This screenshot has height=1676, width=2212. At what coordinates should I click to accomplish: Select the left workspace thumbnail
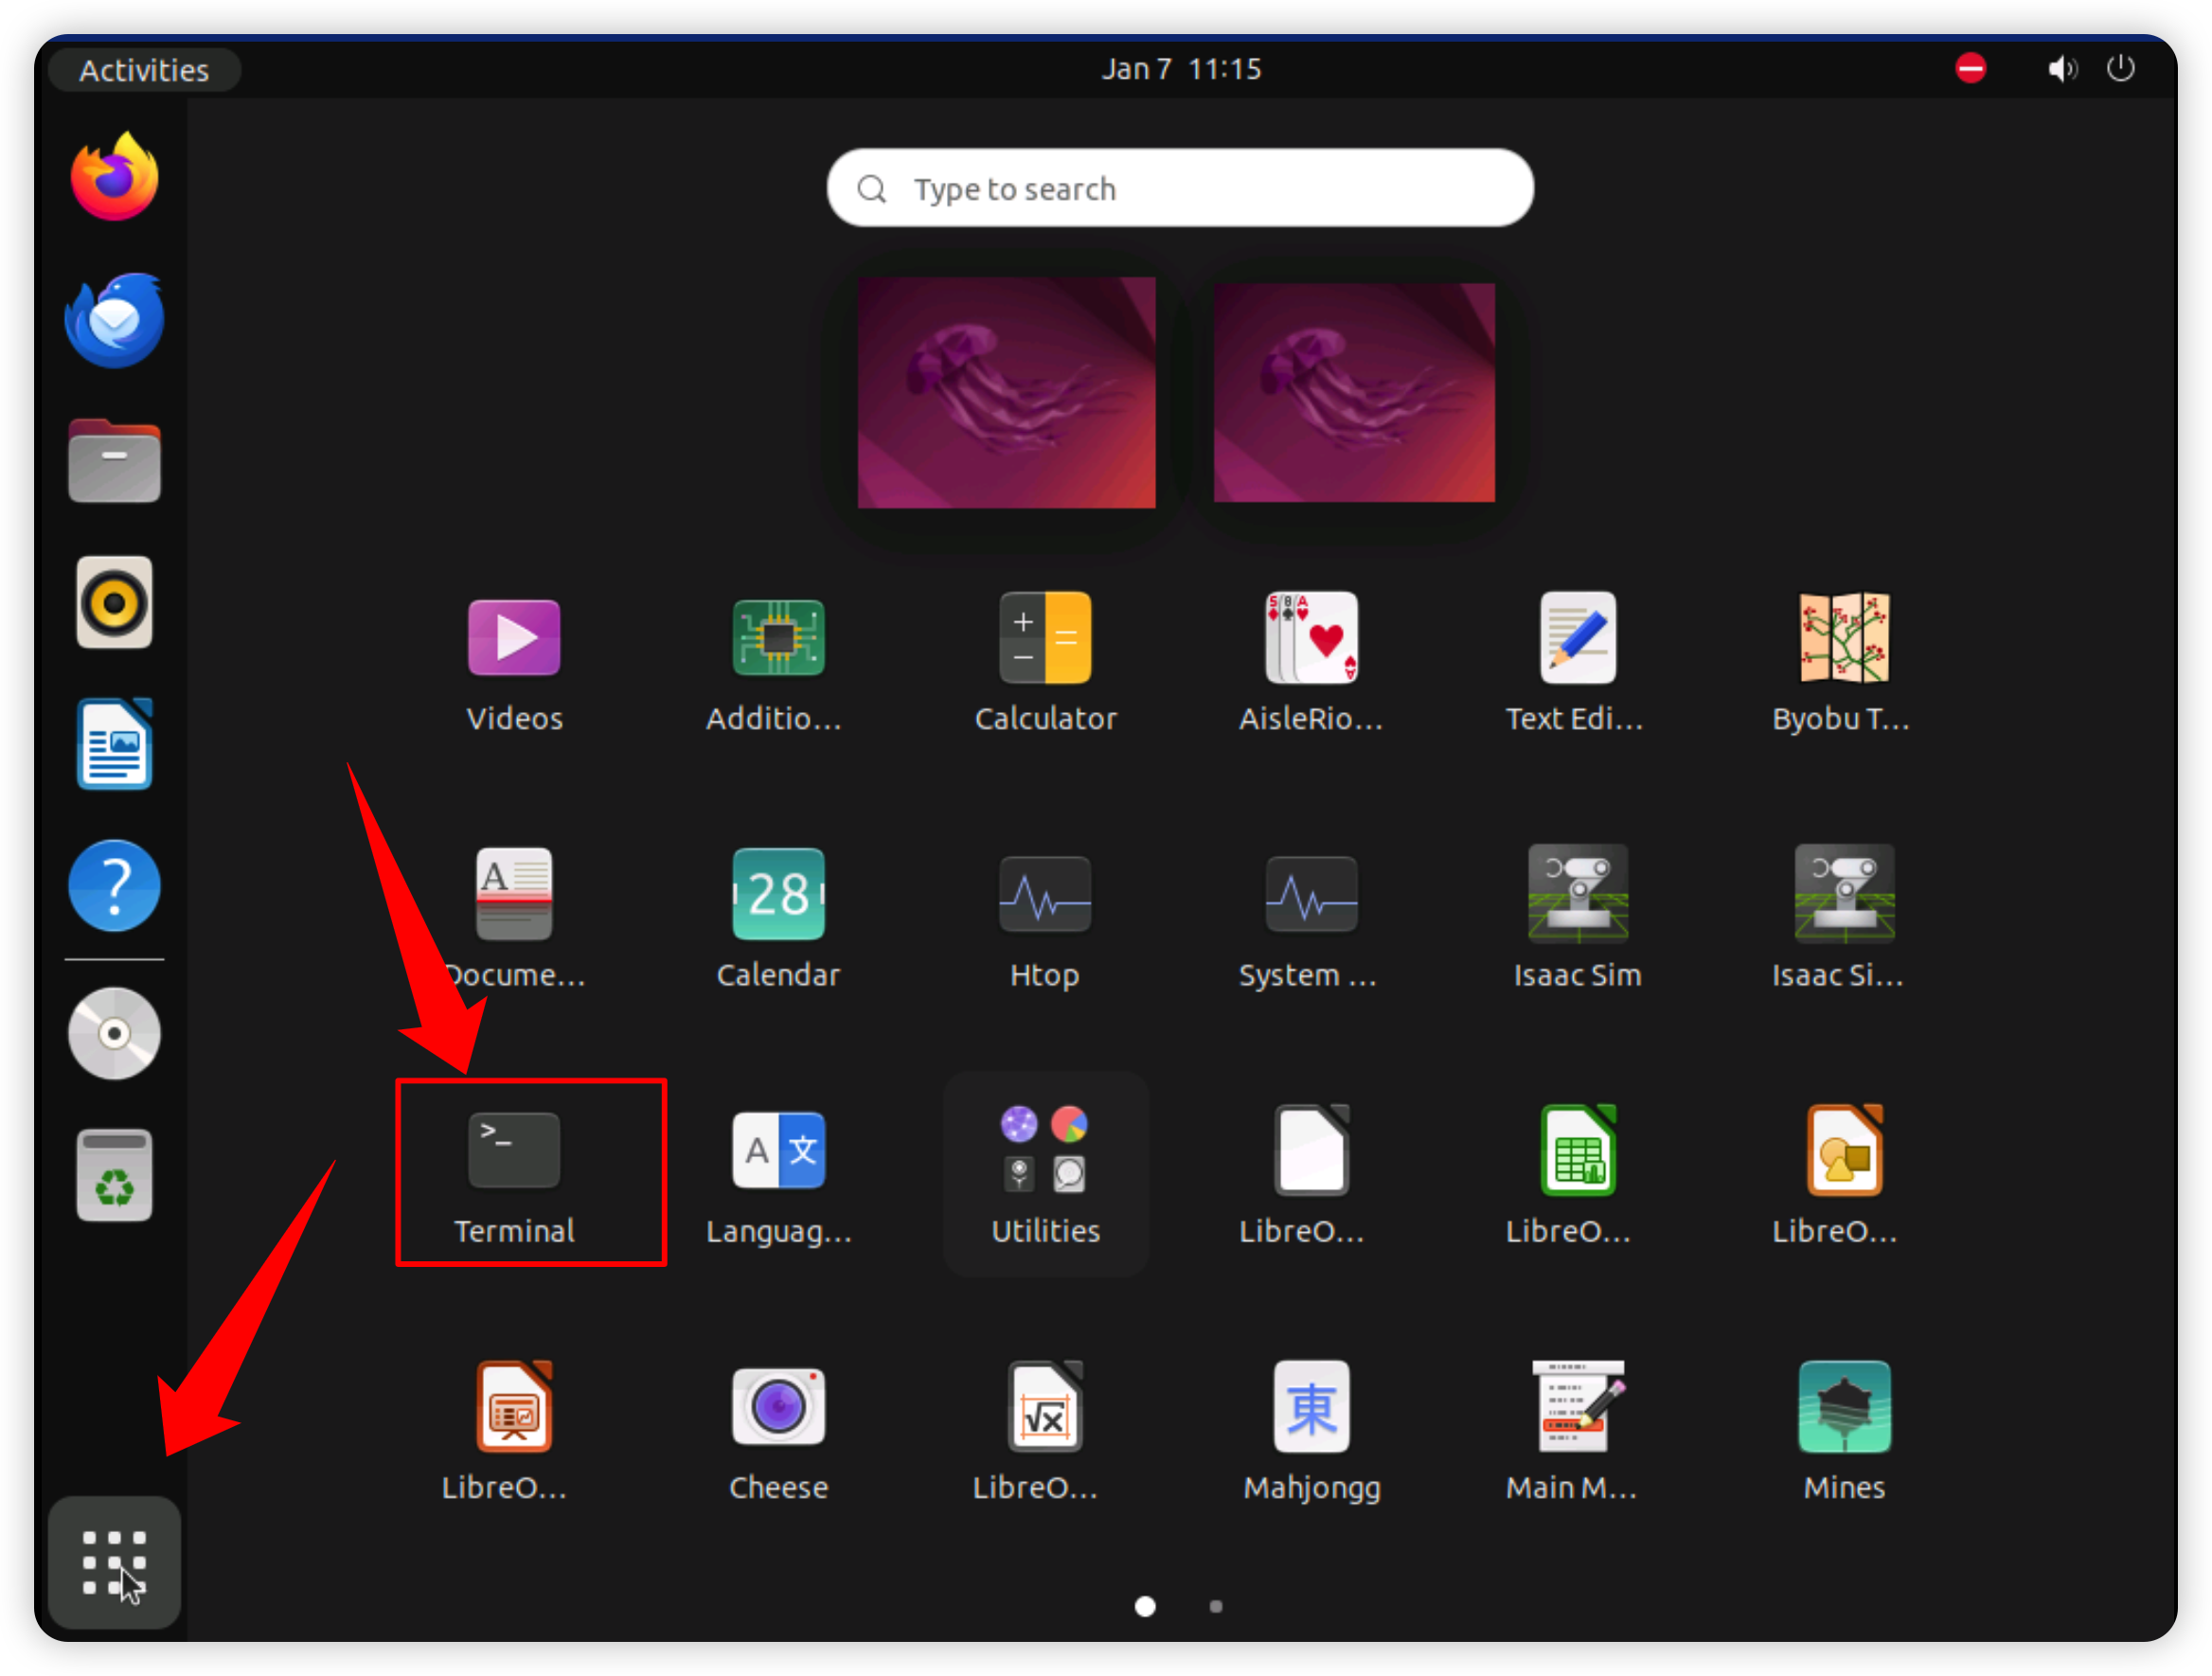coord(1006,392)
